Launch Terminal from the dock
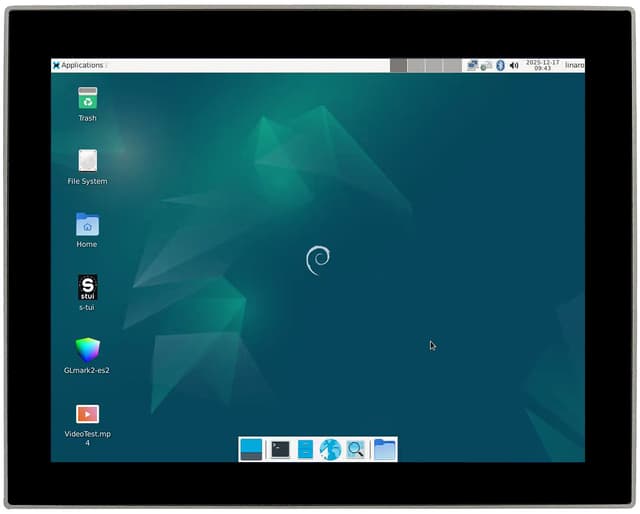The width and height of the screenshot is (640, 514). tap(280, 449)
